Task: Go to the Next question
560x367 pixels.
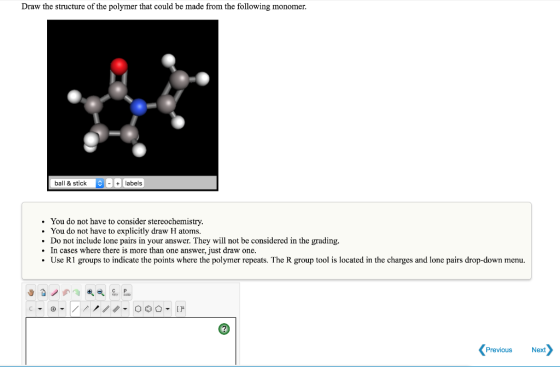Action: click(542, 350)
